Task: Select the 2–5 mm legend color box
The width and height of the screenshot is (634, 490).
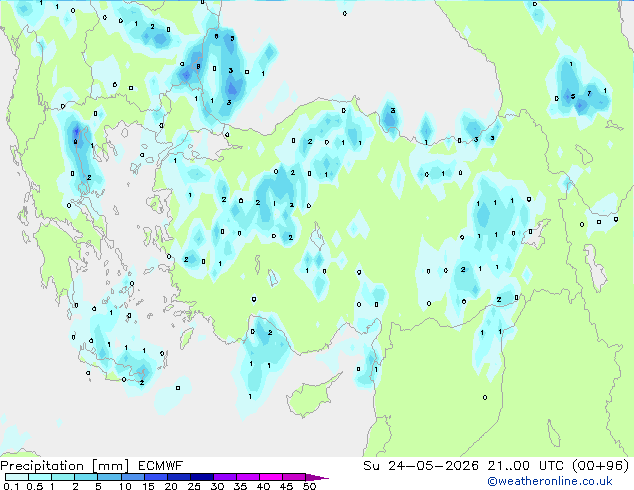Action: 86,477
